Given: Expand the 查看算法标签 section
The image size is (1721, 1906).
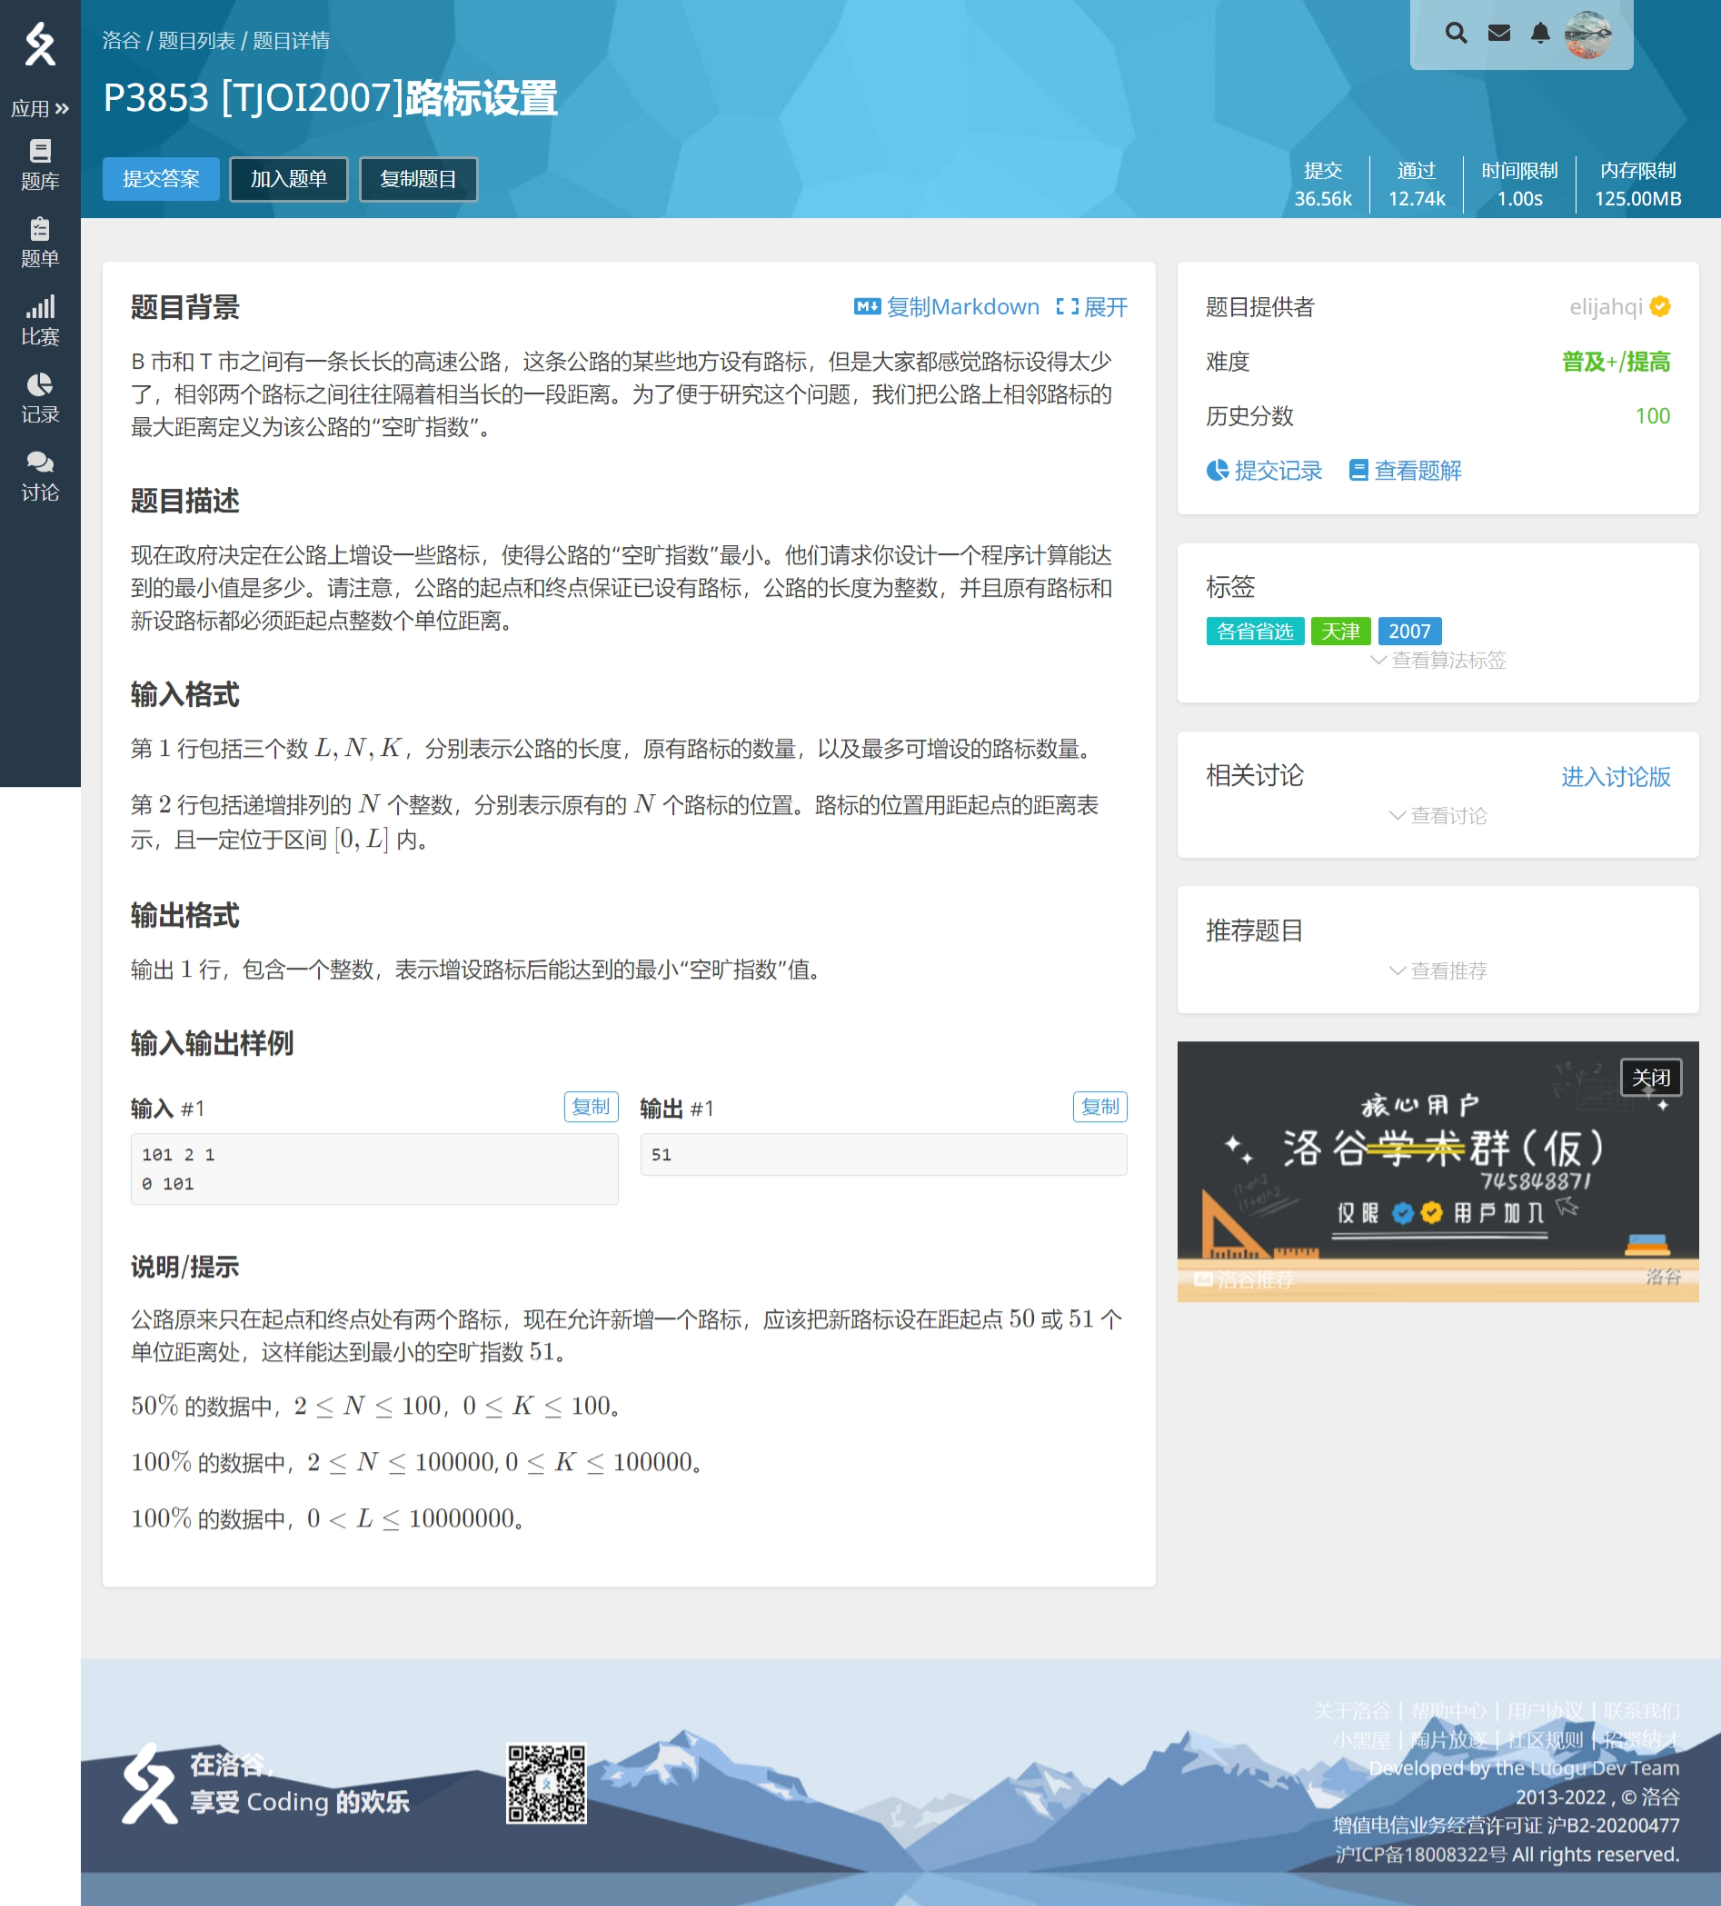Looking at the screenshot, I should click(1438, 660).
